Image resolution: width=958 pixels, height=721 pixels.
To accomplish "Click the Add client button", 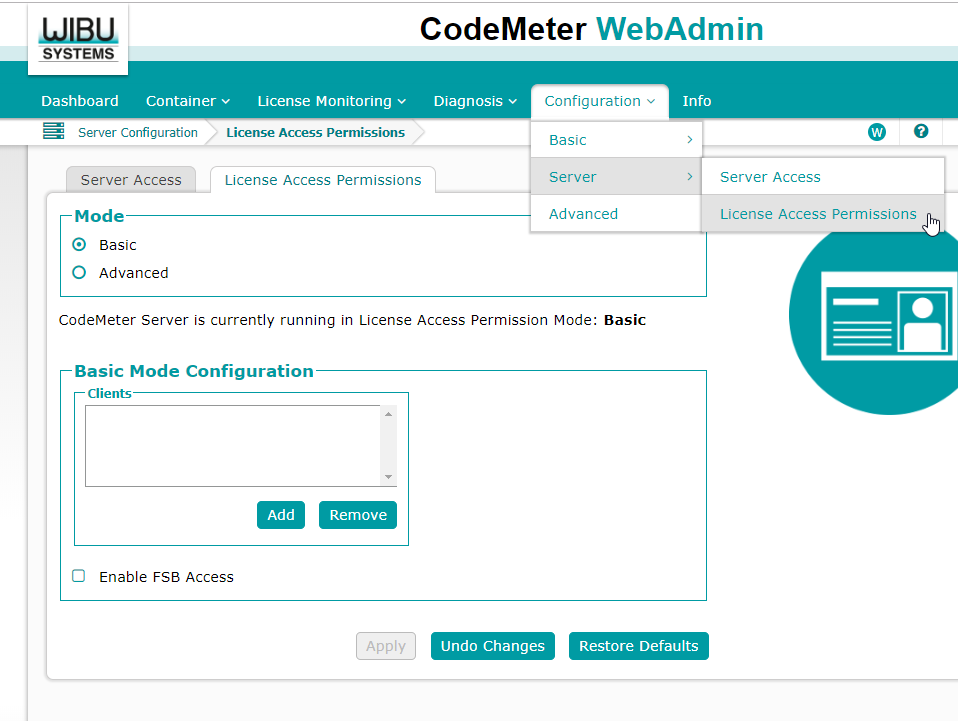I will 281,515.
